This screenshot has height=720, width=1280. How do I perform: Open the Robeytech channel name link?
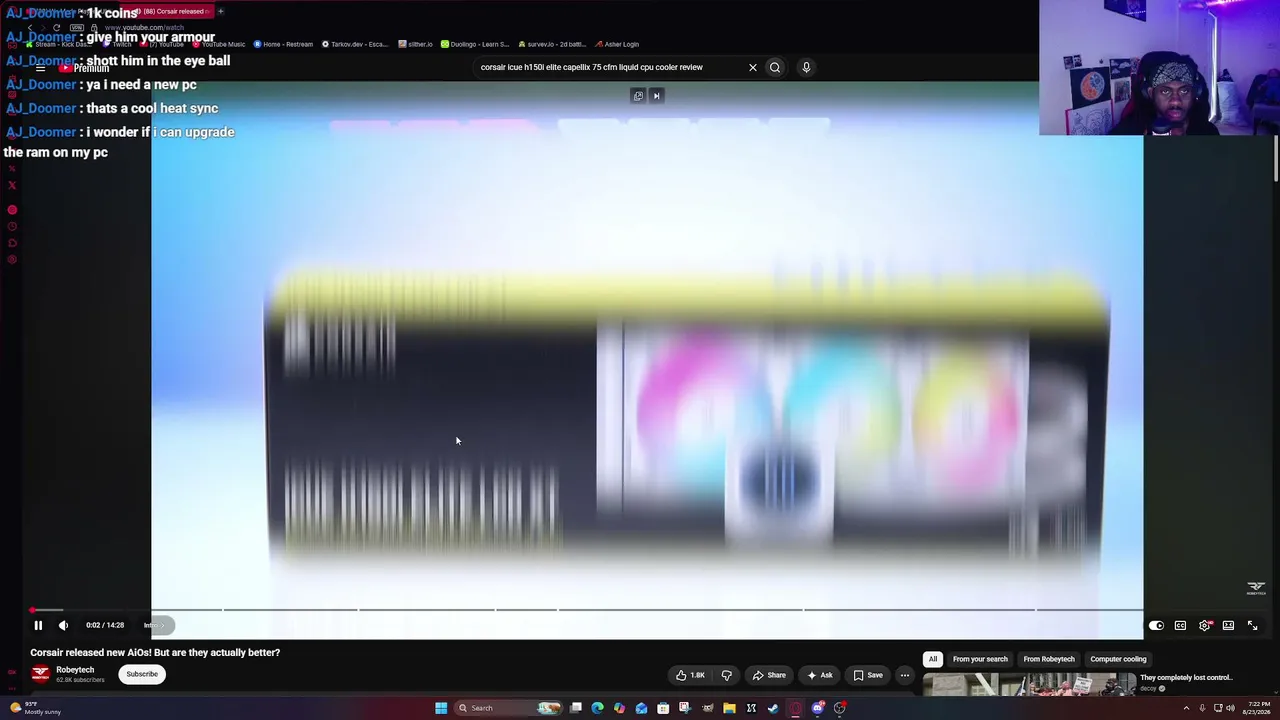pos(75,670)
